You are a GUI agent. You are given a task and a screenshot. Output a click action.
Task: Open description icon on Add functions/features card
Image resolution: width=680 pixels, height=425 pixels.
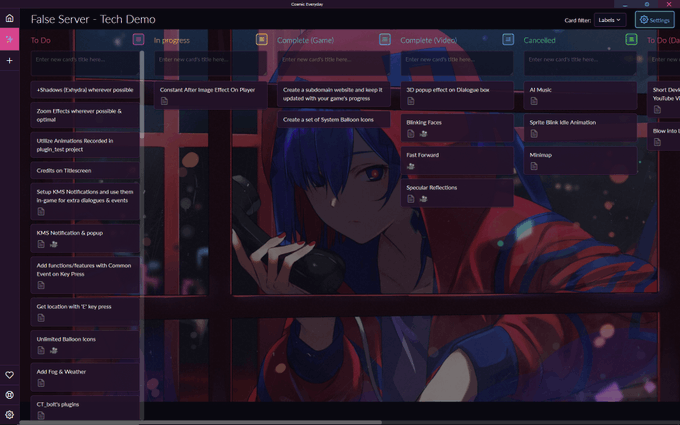41,285
